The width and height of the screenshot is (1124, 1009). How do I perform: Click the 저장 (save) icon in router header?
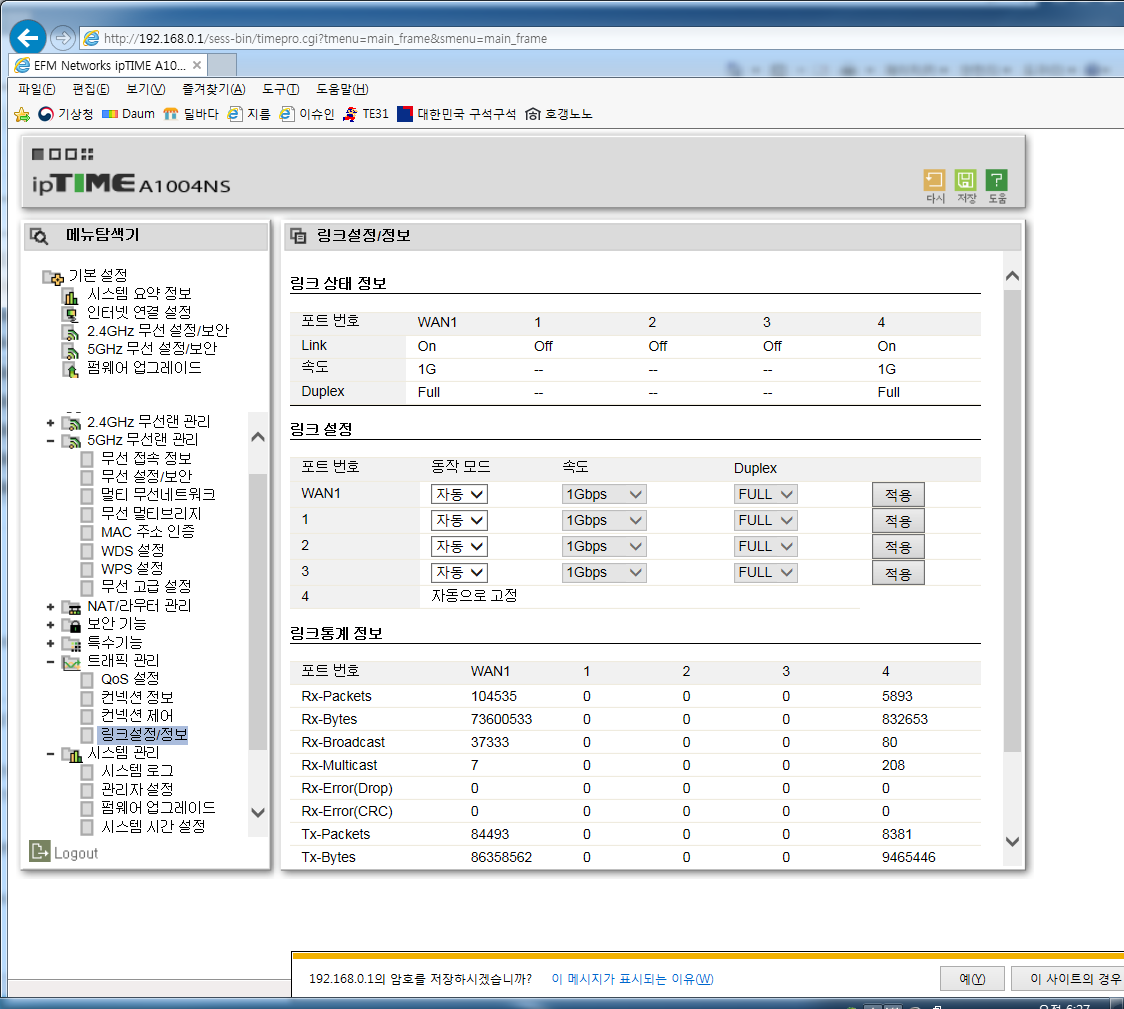coord(966,180)
